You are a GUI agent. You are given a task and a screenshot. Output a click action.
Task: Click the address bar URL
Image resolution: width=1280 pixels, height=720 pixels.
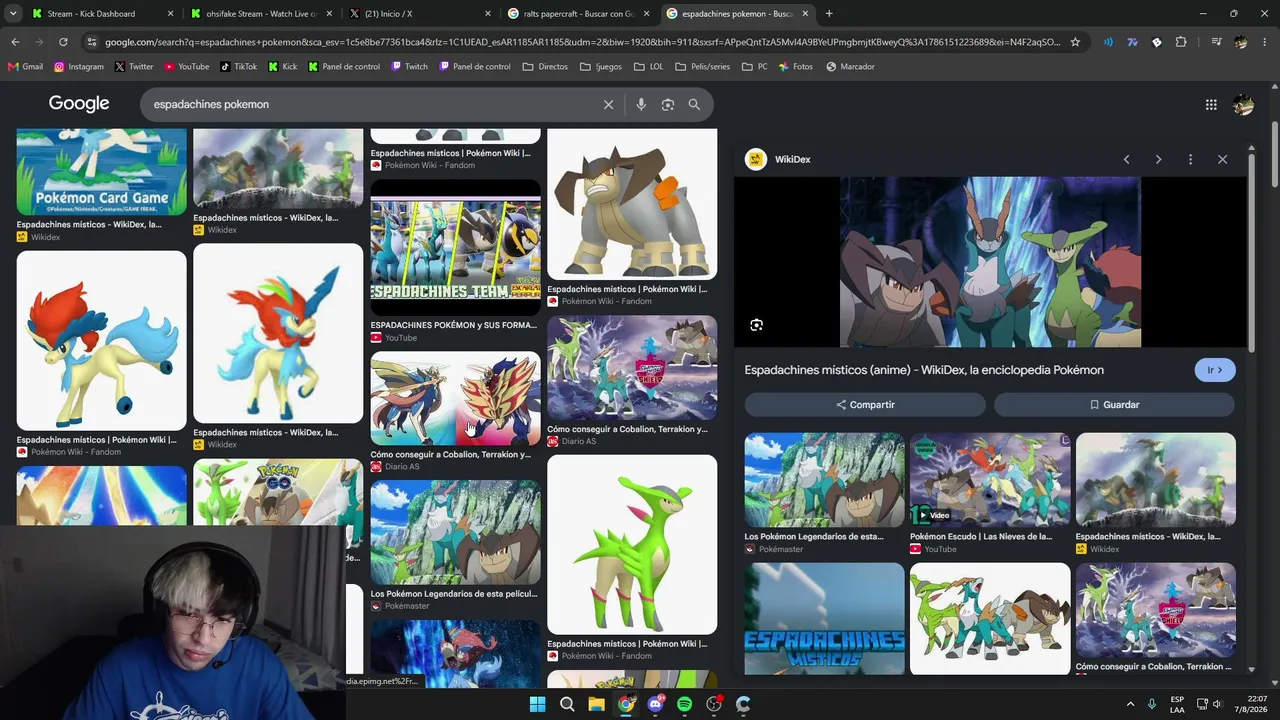click(x=582, y=42)
